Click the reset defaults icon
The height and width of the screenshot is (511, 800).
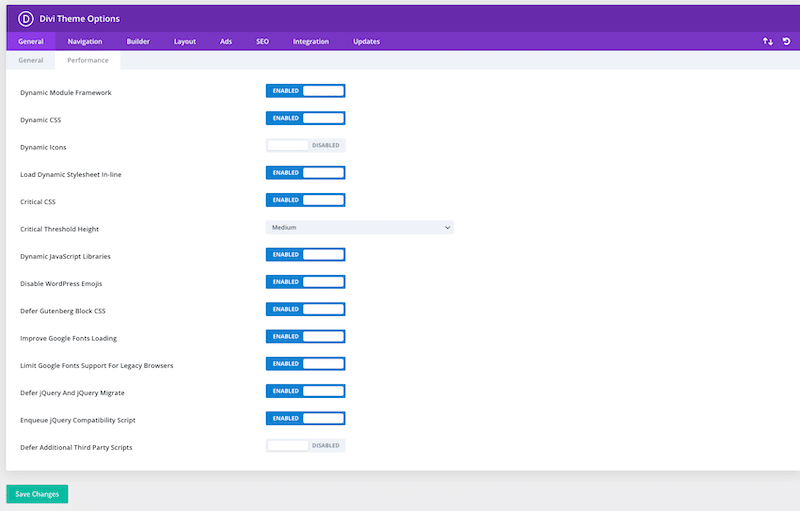point(786,41)
